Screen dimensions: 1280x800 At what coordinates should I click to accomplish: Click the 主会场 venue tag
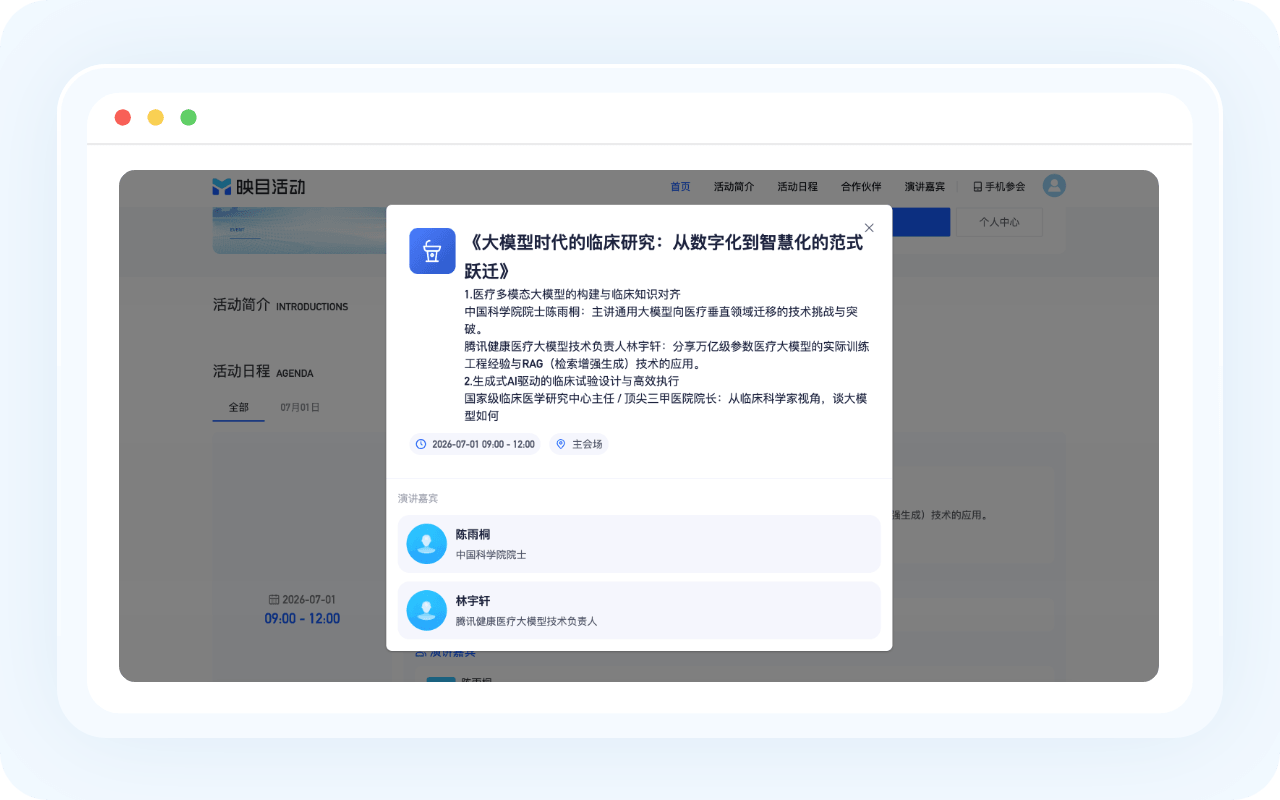579,444
